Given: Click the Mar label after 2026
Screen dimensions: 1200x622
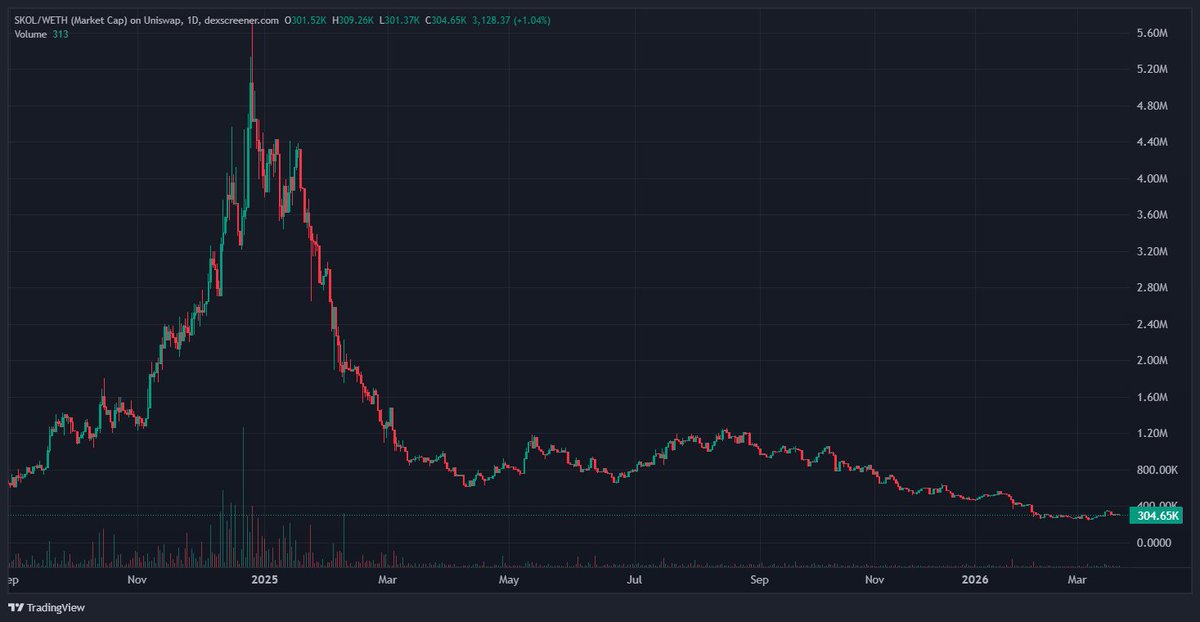Looking at the screenshot, I should click(1076, 580).
